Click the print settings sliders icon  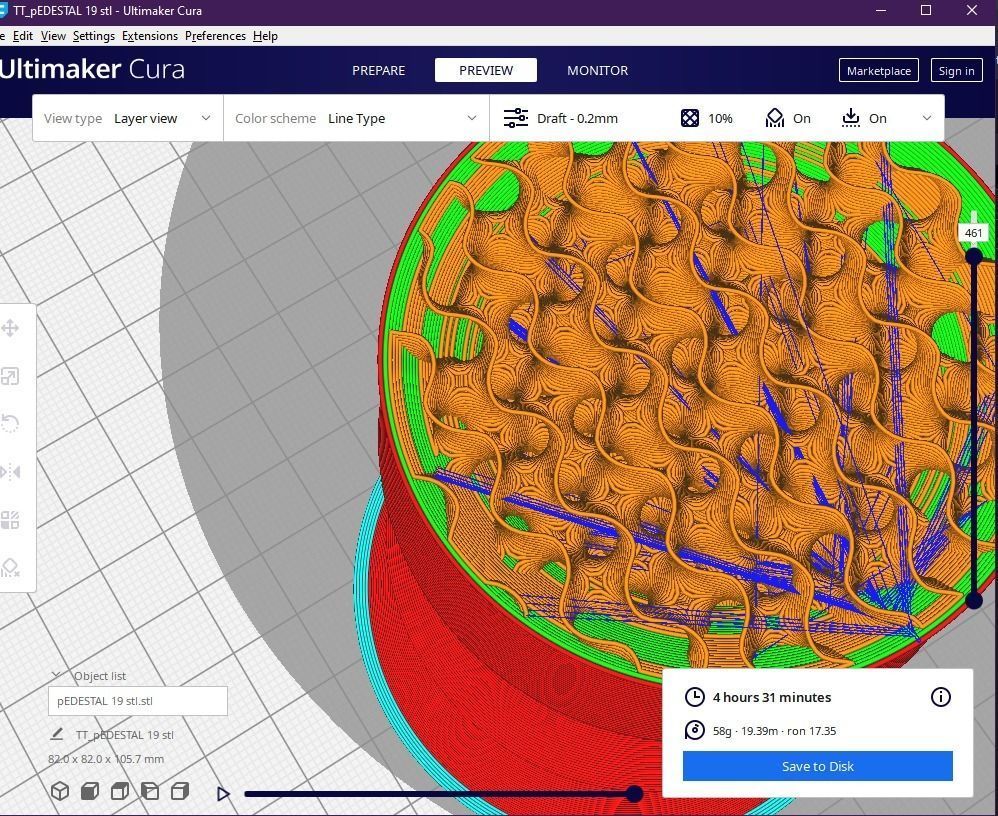pyautogui.click(x=516, y=118)
